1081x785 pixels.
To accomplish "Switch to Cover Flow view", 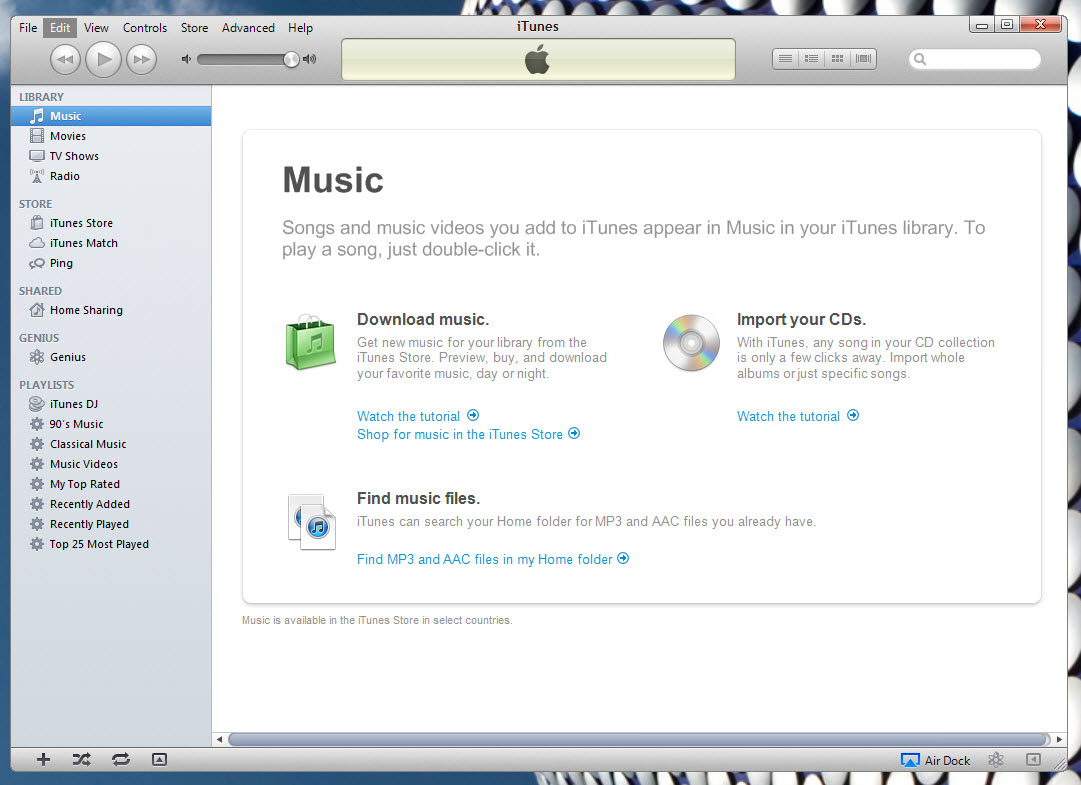I will point(863,59).
